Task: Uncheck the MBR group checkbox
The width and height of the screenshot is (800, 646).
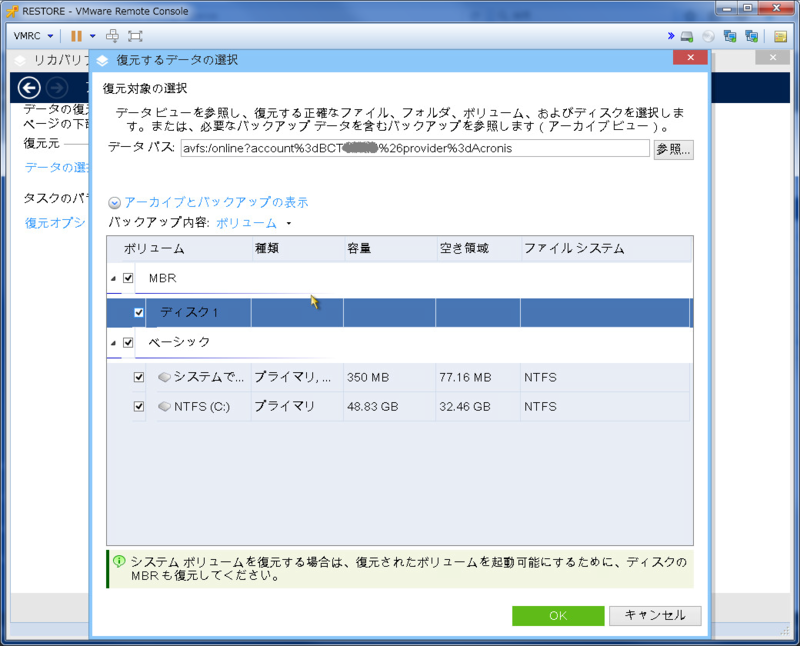Action: pyautogui.click(x=128, y=278)
